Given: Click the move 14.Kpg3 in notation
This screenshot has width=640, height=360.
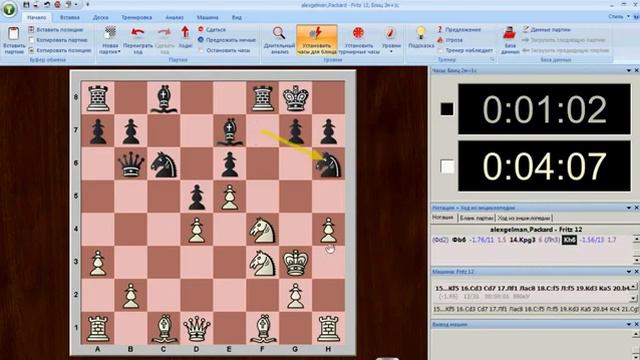Looking at the screenshot, I should click(x=522, y=240).
